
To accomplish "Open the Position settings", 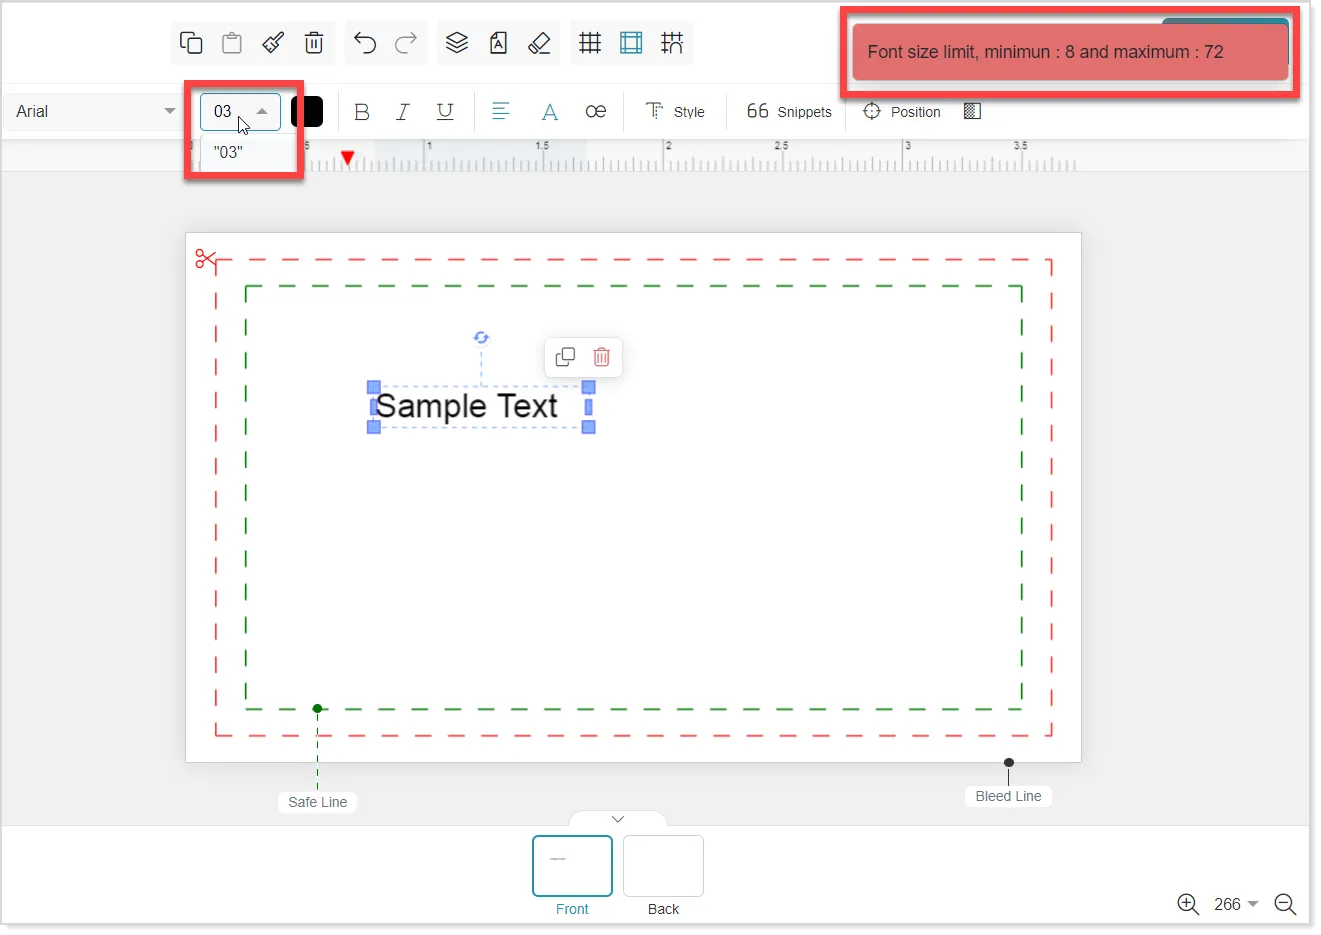I will [901, 112].
